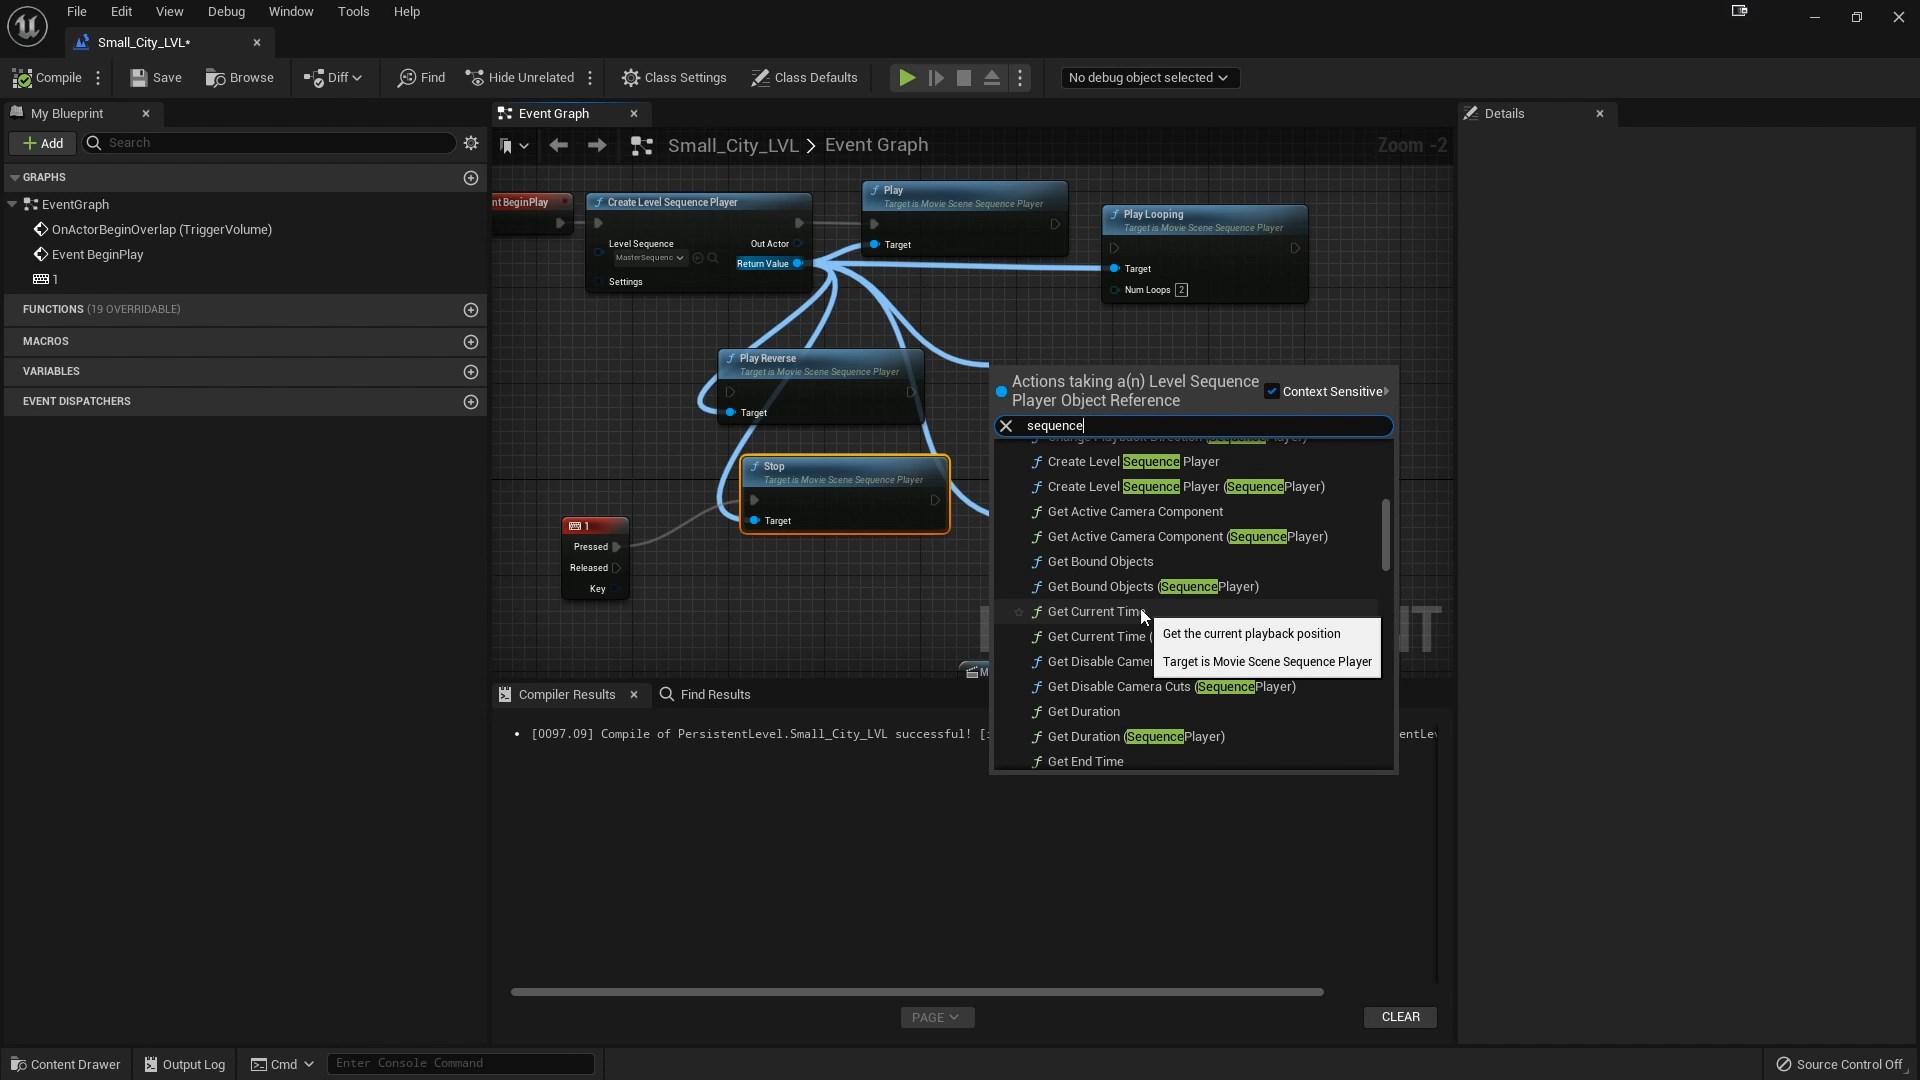Screen dimensions: 1920x1080
Task: Open Find in blueprint
Action: pos(421,78)
